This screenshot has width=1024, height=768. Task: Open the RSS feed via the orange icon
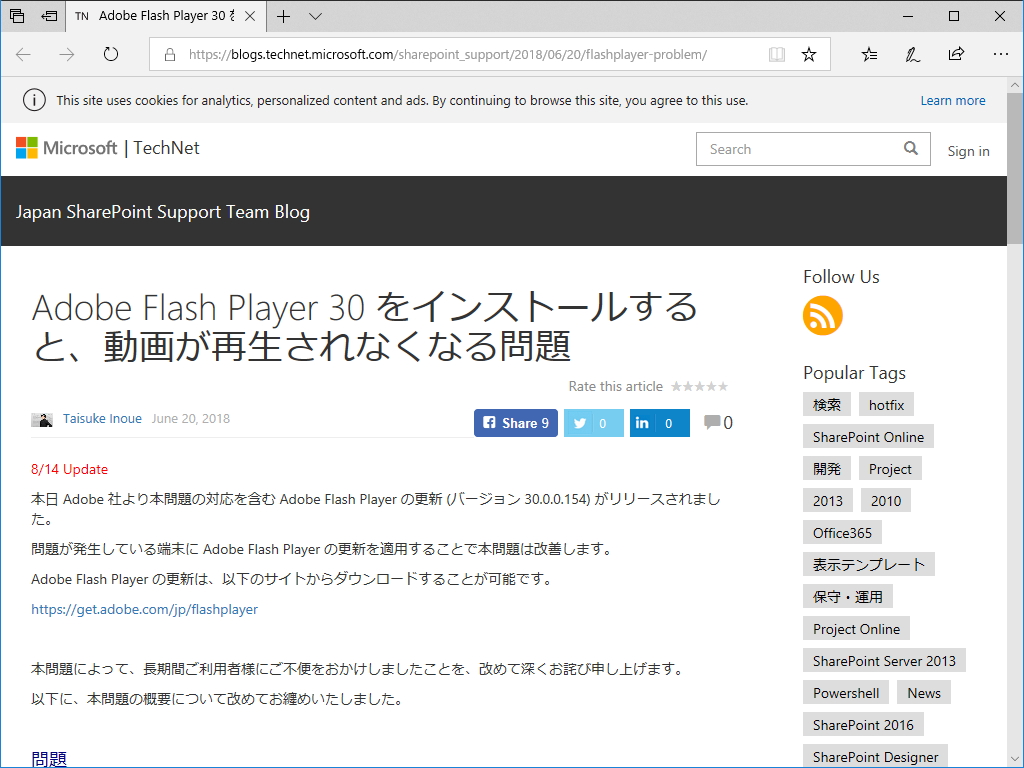(x=822, y=315)
